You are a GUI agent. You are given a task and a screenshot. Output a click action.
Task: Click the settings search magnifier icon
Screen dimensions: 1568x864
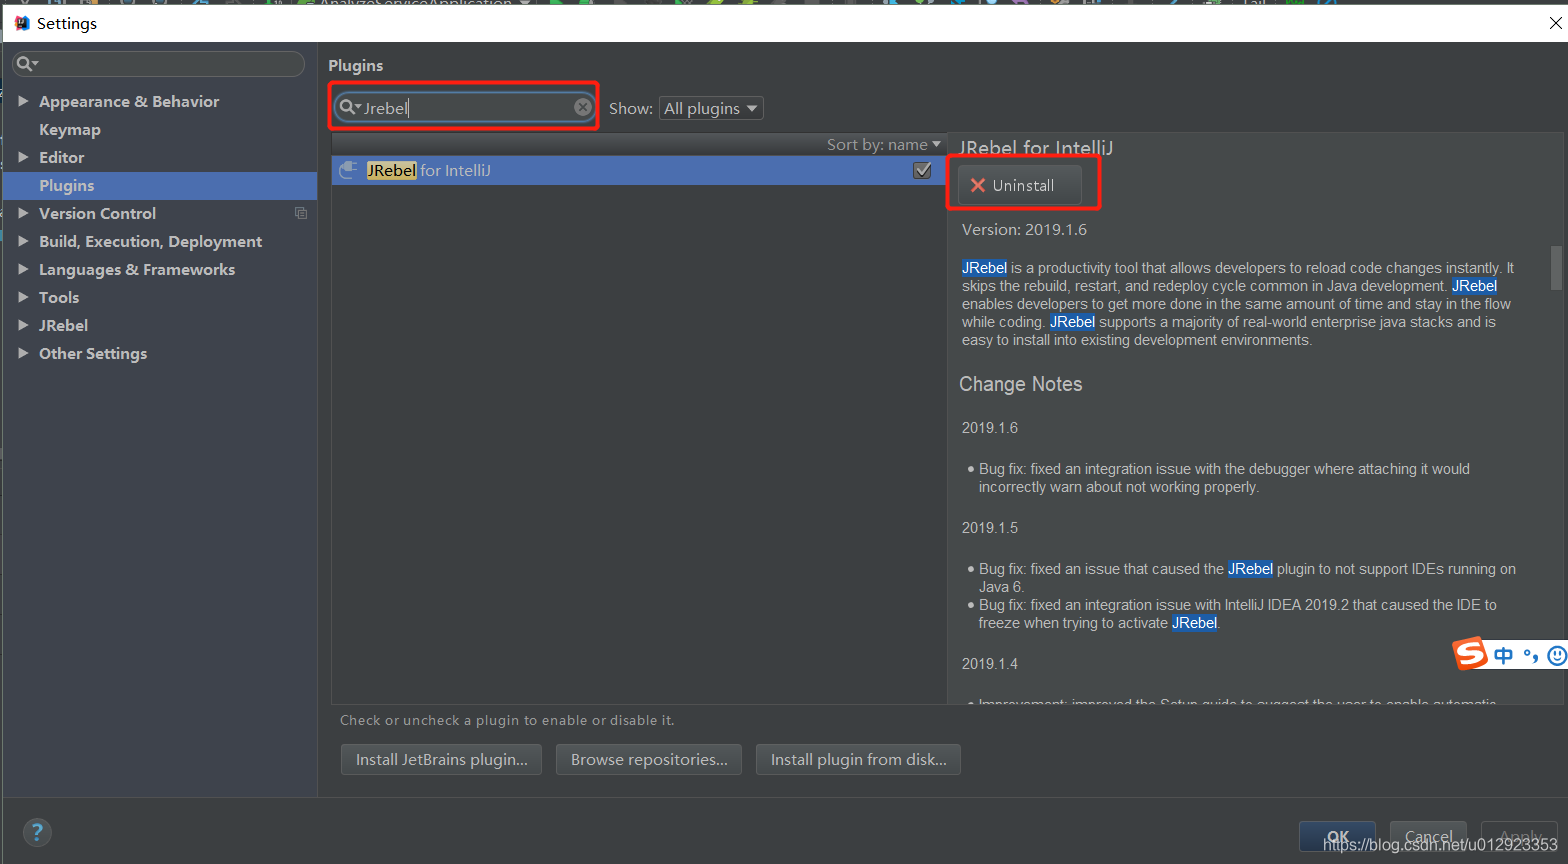25,64
